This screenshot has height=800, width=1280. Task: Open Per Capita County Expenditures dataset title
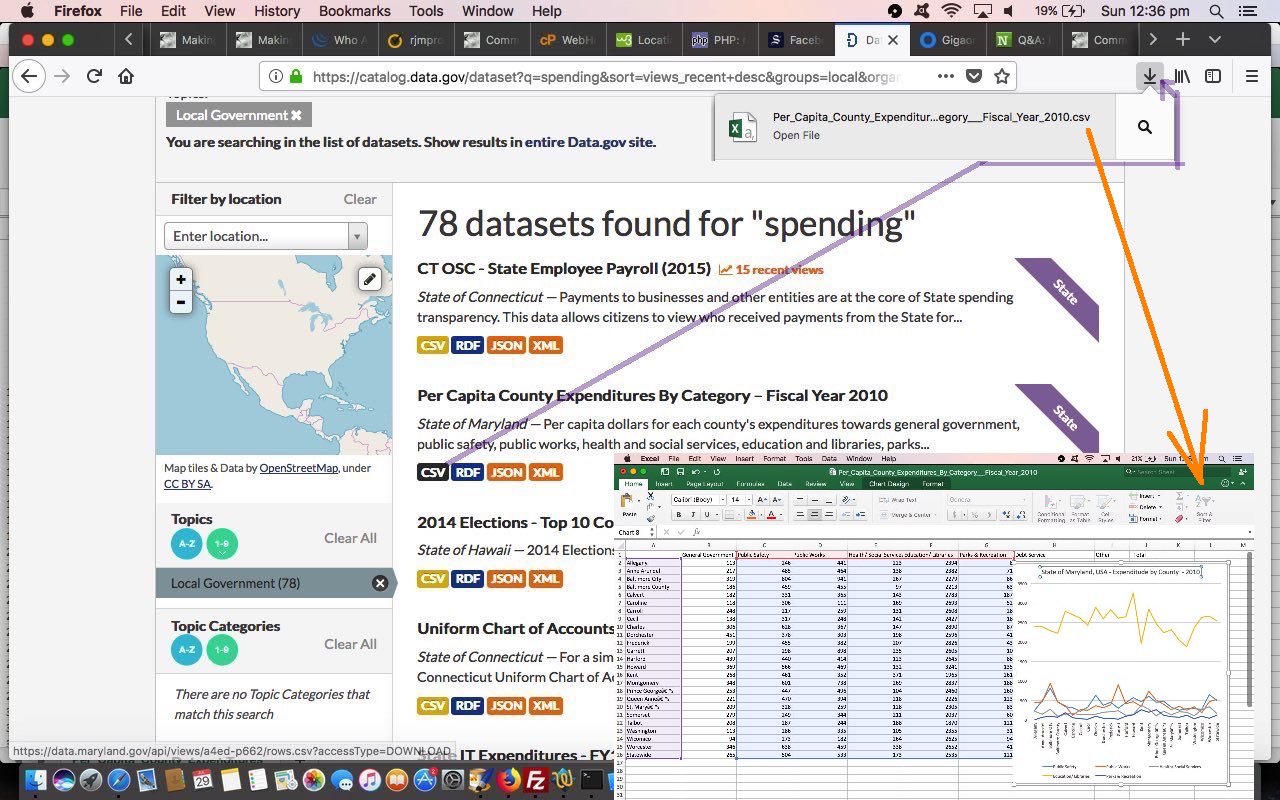pos(652,395)
